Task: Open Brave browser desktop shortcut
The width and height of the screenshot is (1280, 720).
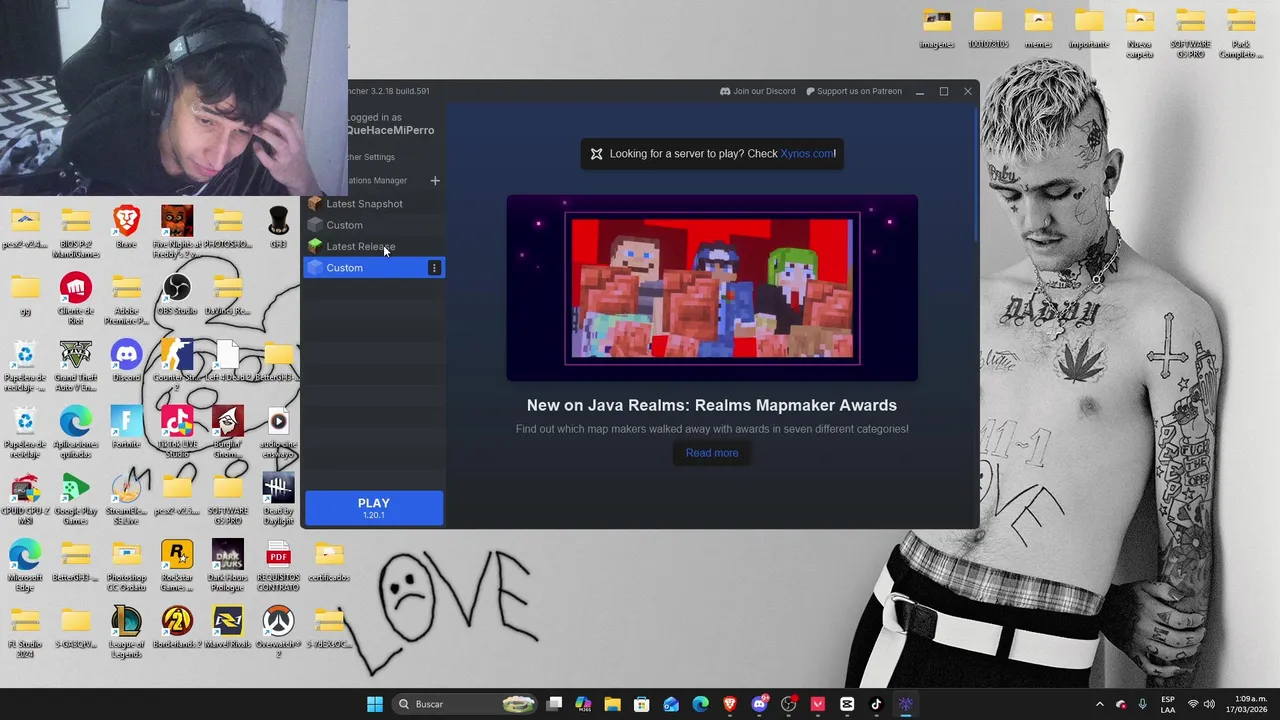Action: pos(126,227)
